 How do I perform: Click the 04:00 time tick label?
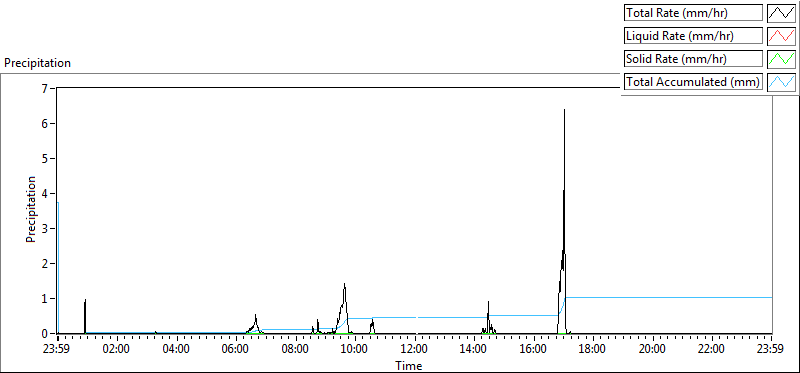(x=177, y=350)
